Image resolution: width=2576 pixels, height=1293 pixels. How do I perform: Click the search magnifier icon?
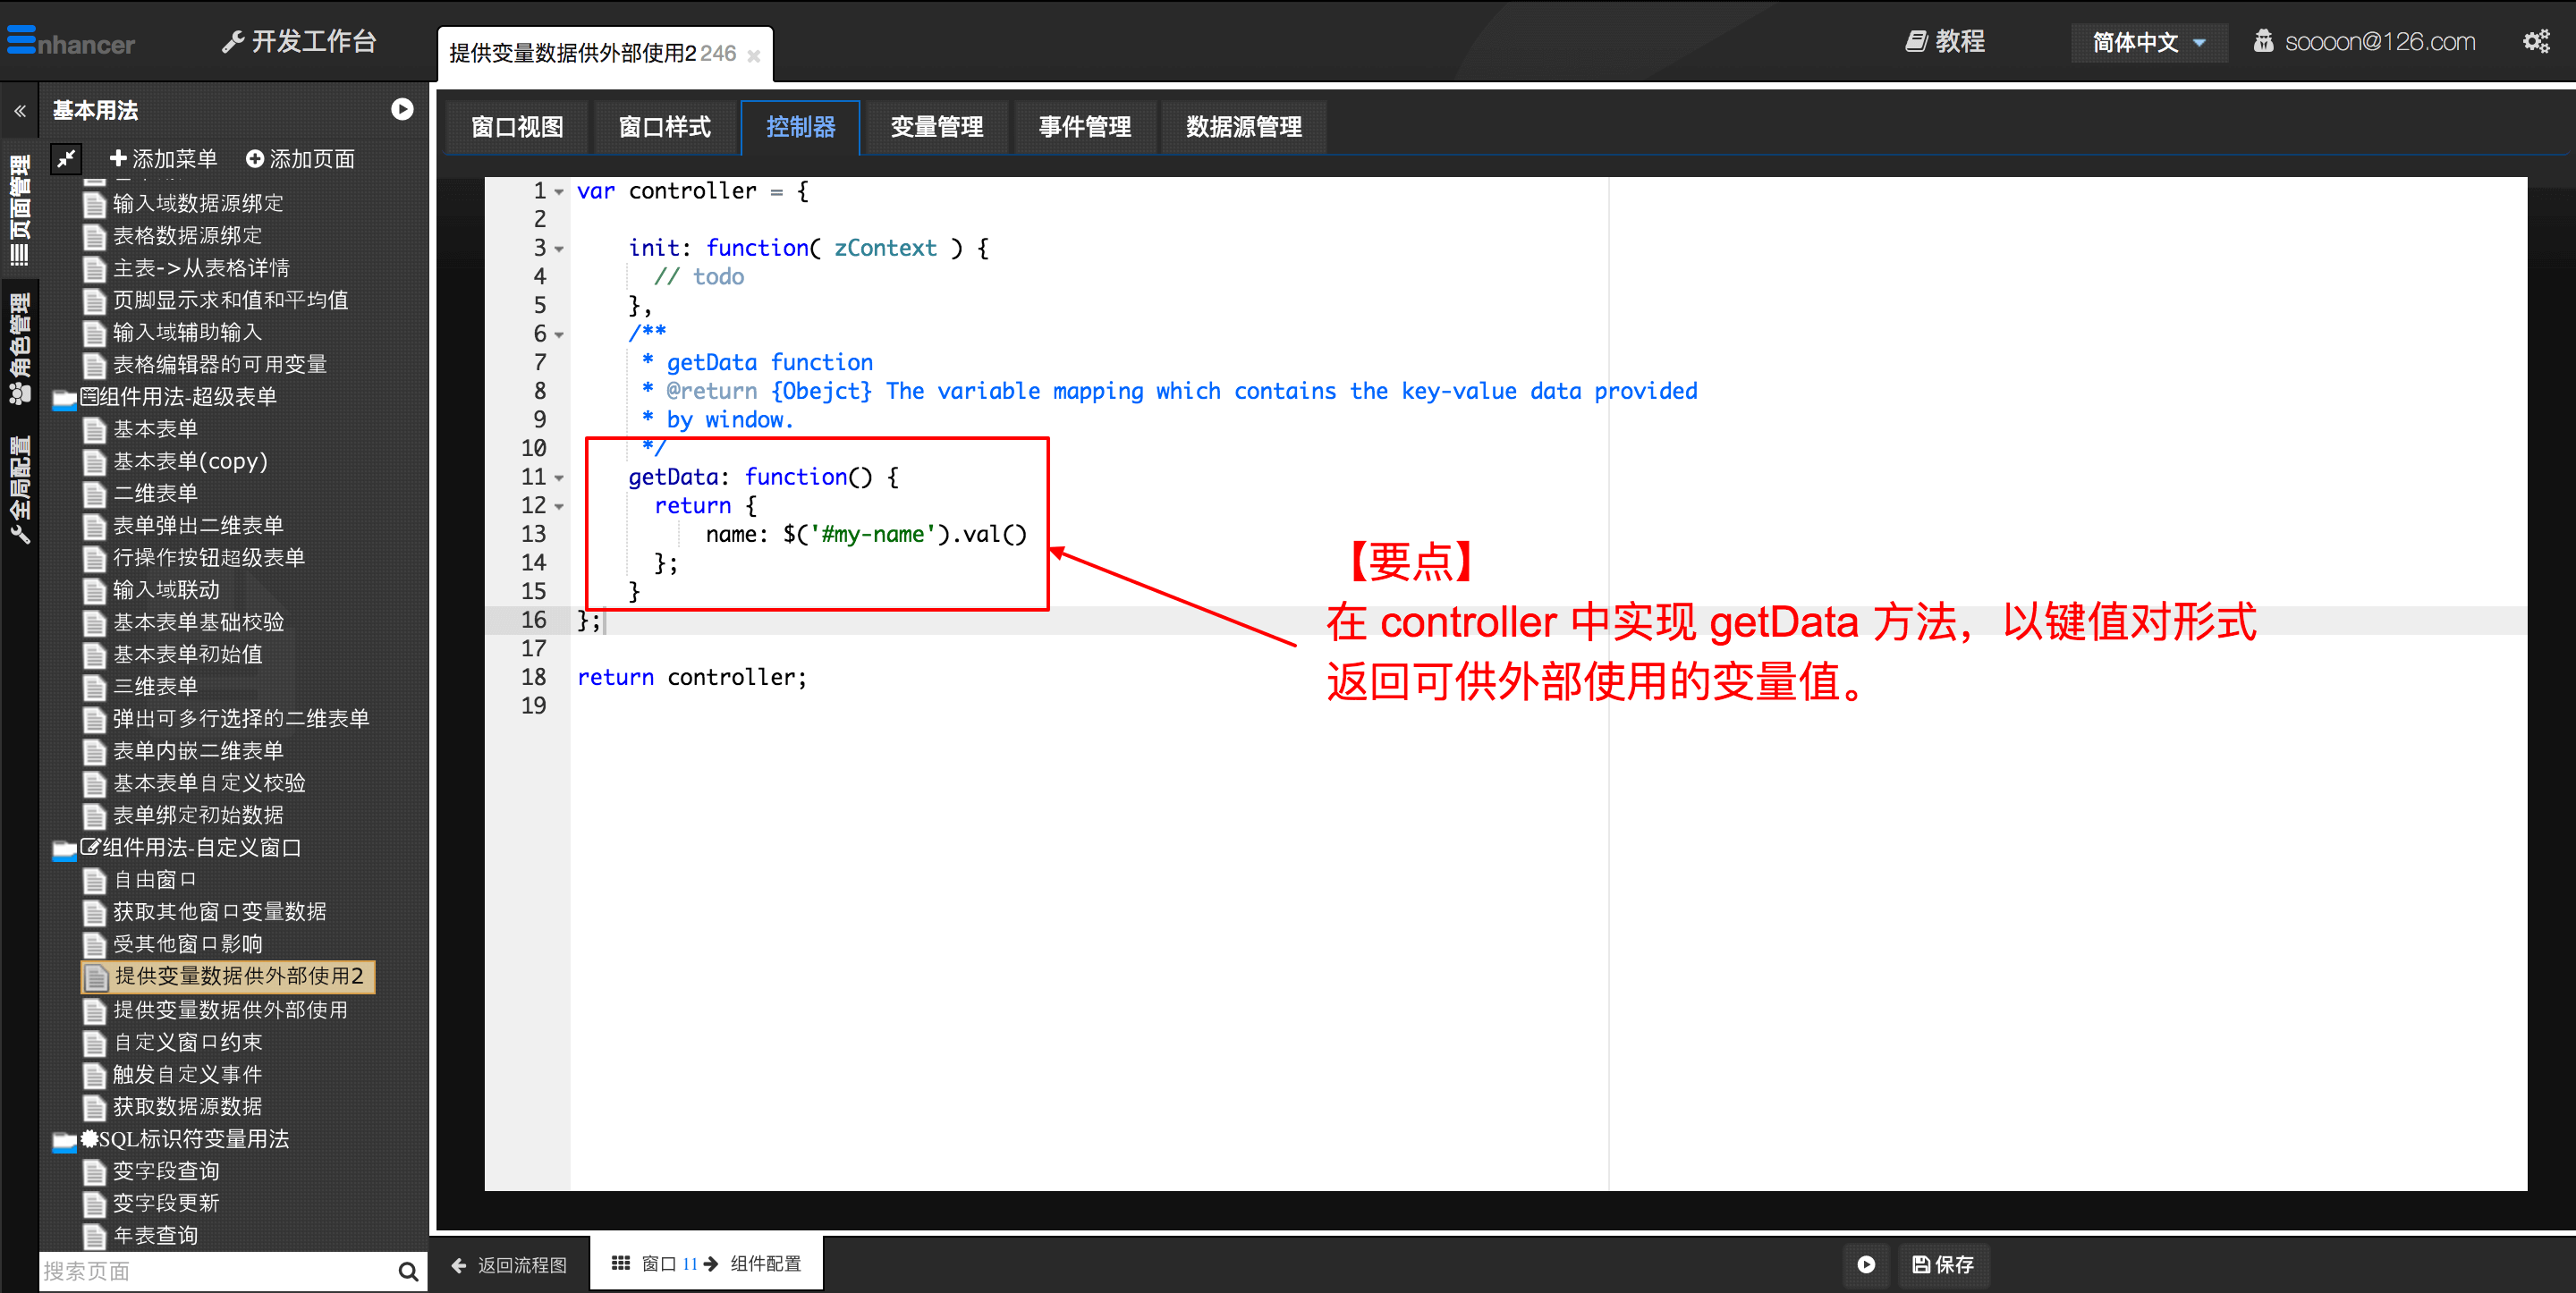pyautogui.click(x=407, y=1270)
